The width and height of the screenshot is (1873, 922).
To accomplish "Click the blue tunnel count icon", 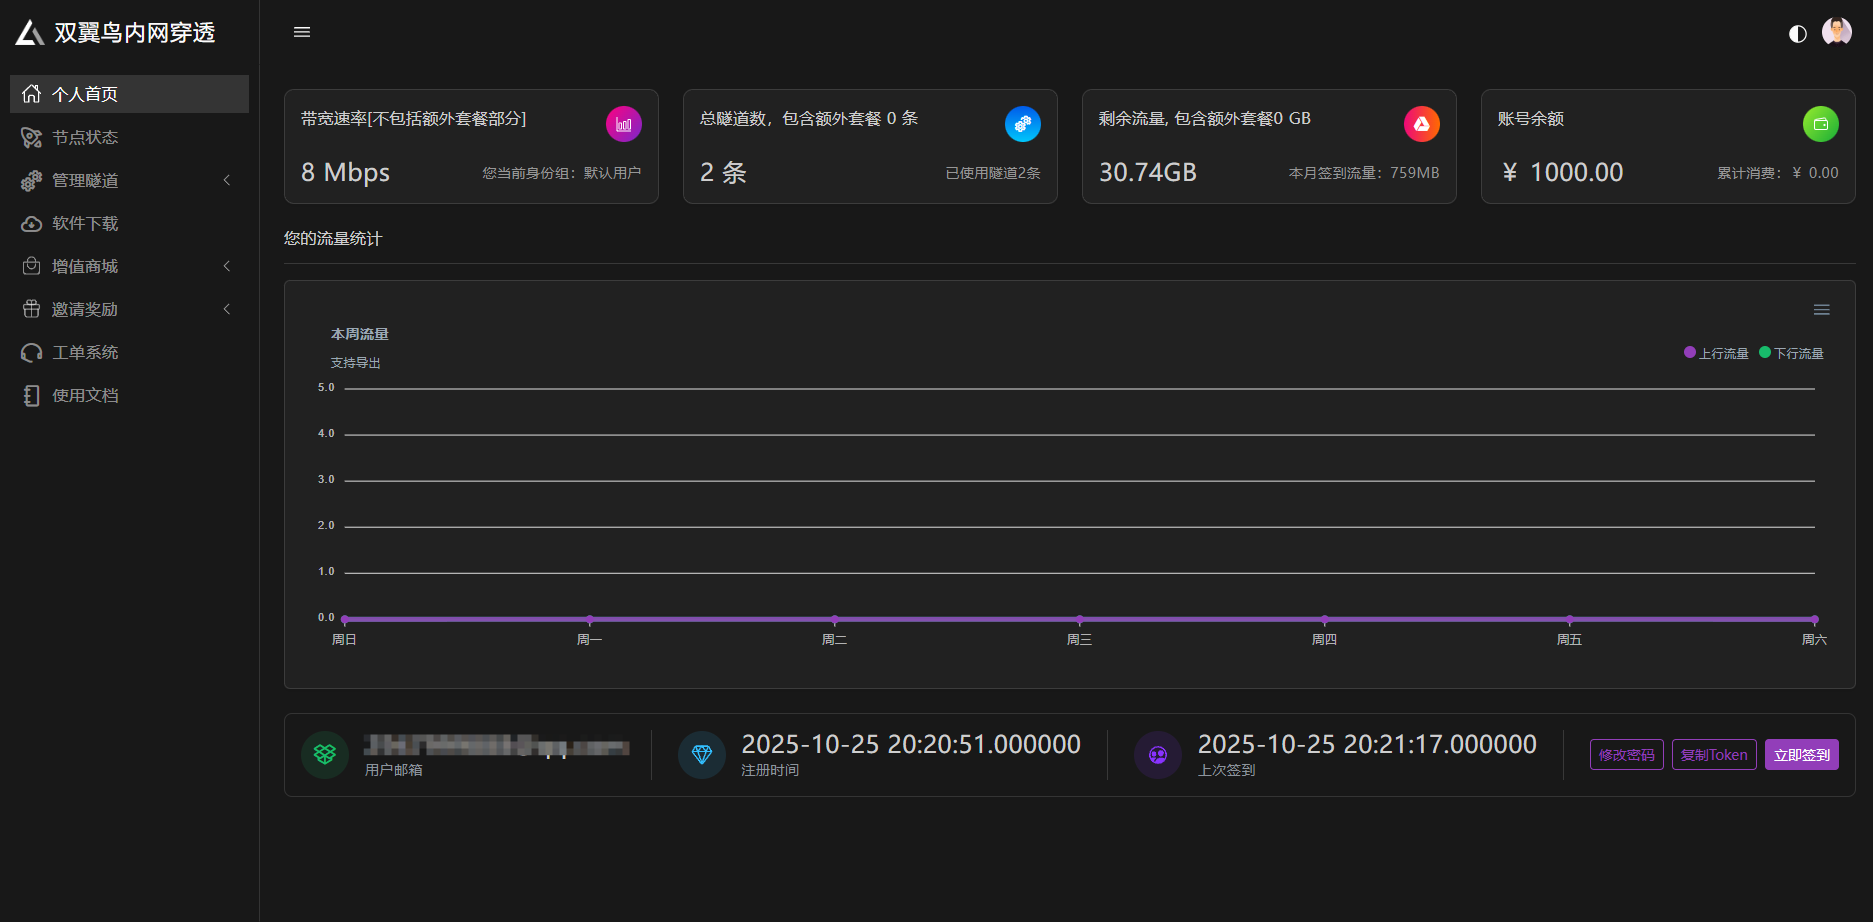I will (x=1022, y=124).
